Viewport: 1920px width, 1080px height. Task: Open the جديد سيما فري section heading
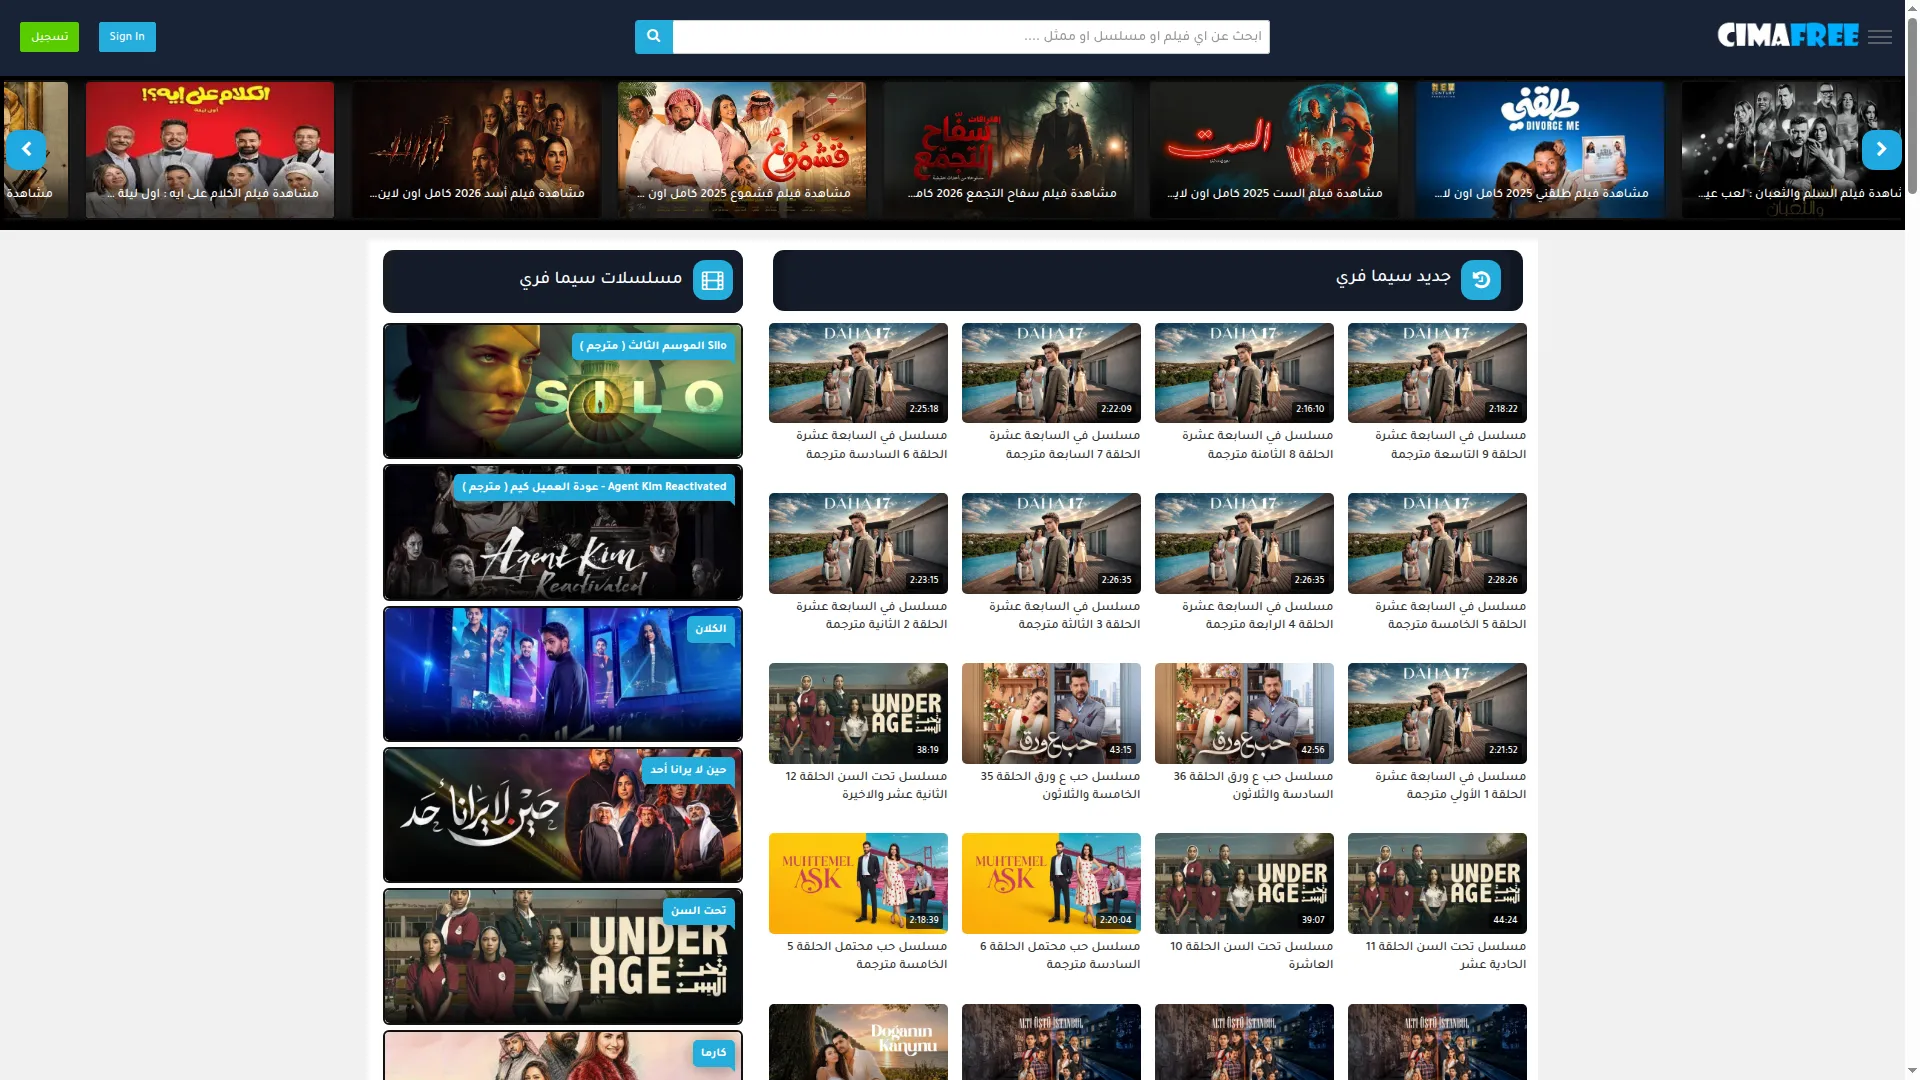tap(1393, 277)
